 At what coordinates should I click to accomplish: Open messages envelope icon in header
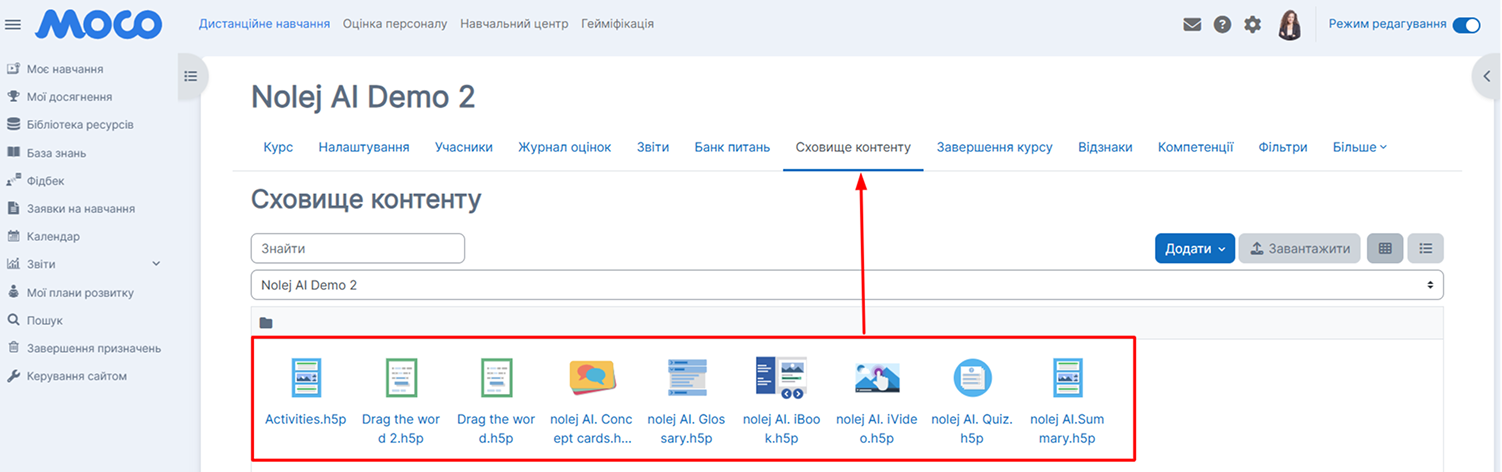[x=1192, y=25]
